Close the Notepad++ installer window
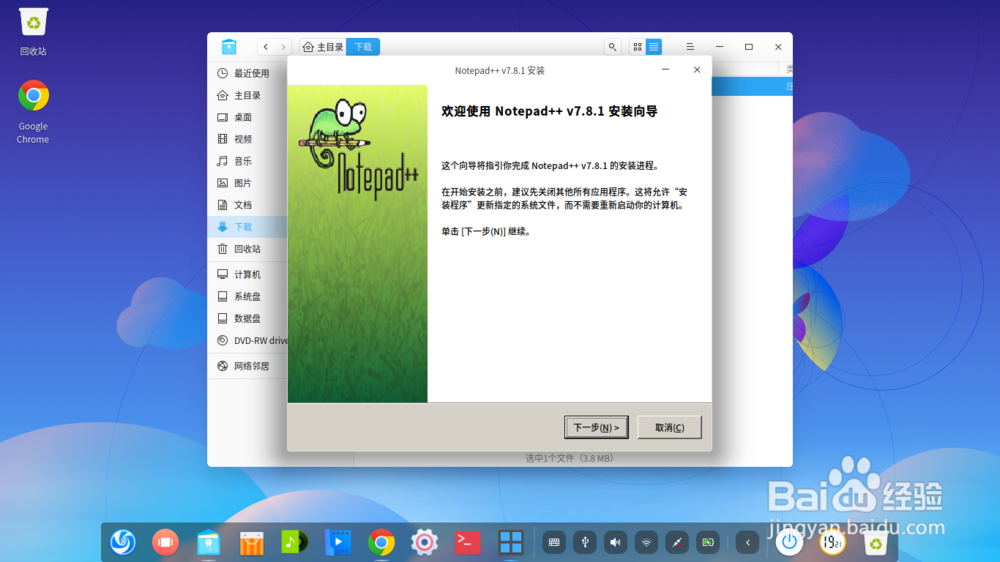1000x562 pixels. coord(696,70)
